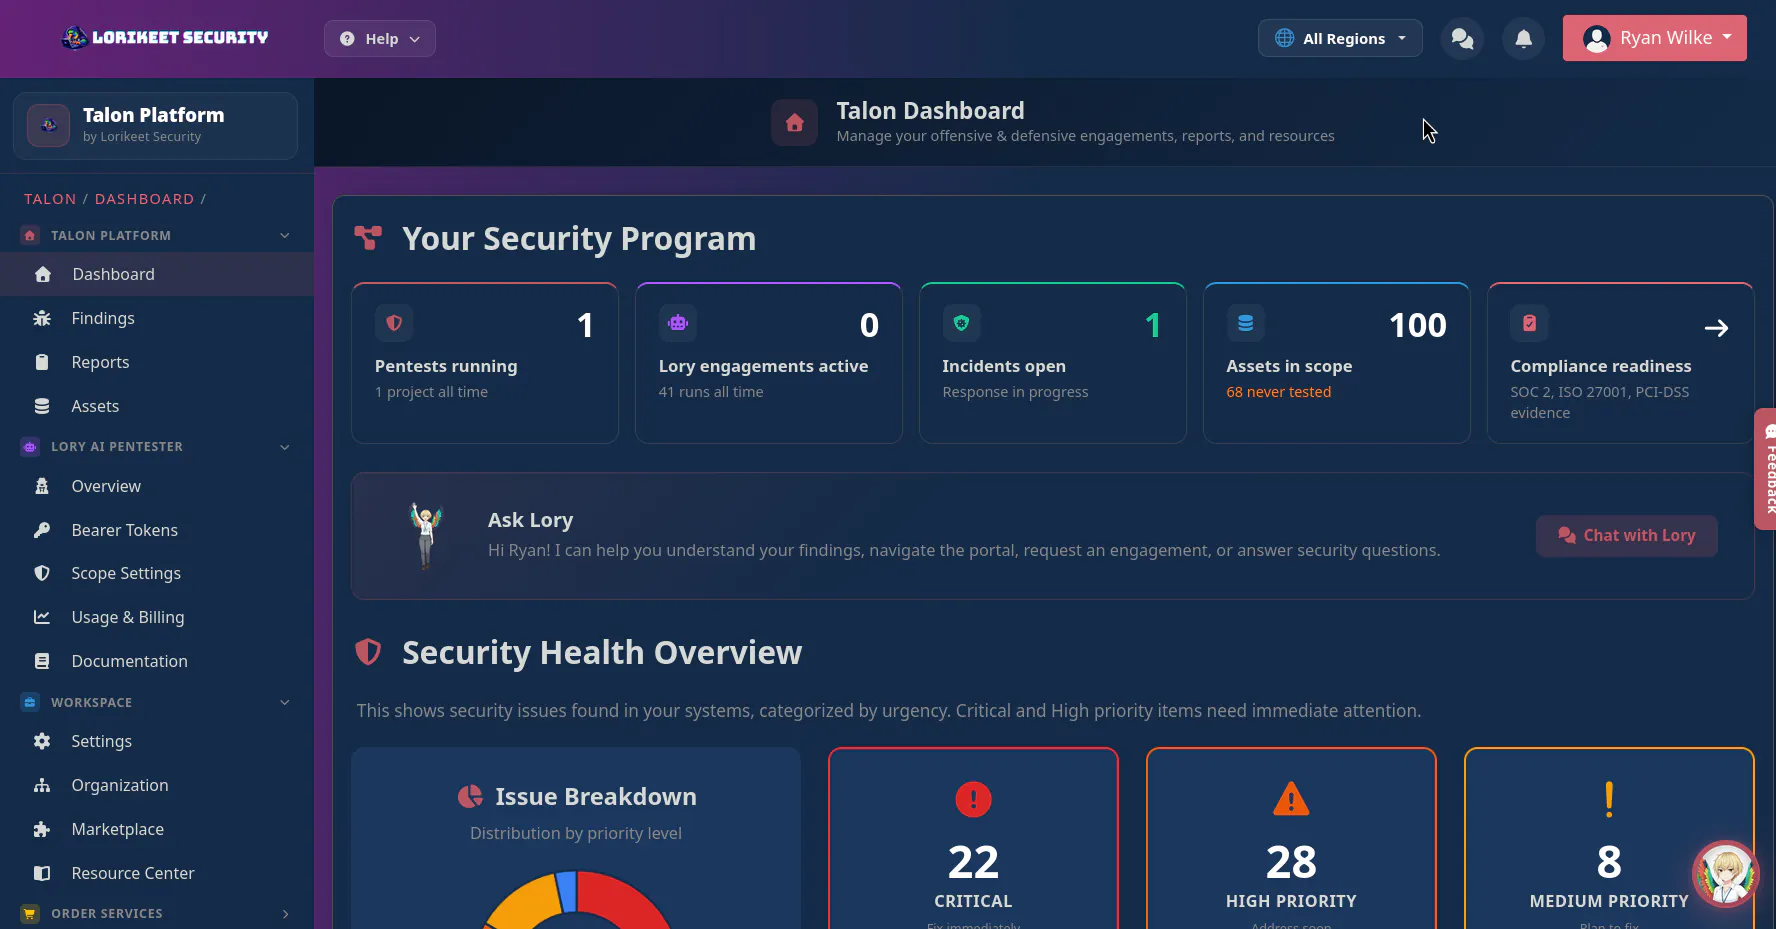
Task: Collapse the Talon Platform section
Action: coord(285,236)
